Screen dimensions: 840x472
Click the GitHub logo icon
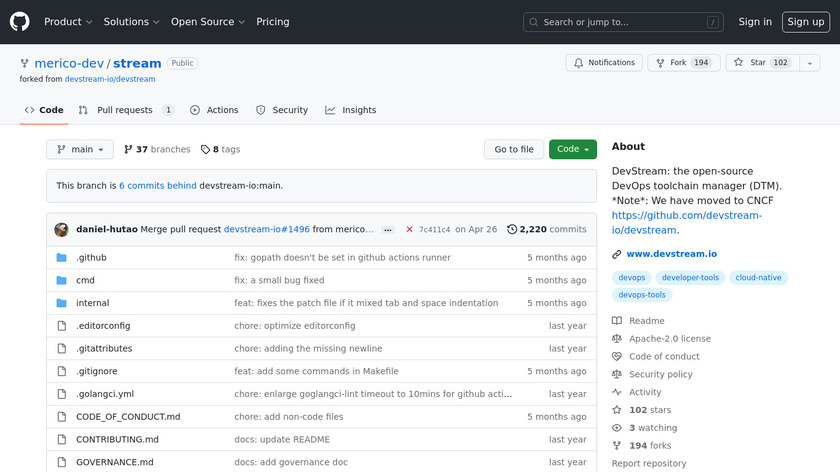[x=20, y=22]
